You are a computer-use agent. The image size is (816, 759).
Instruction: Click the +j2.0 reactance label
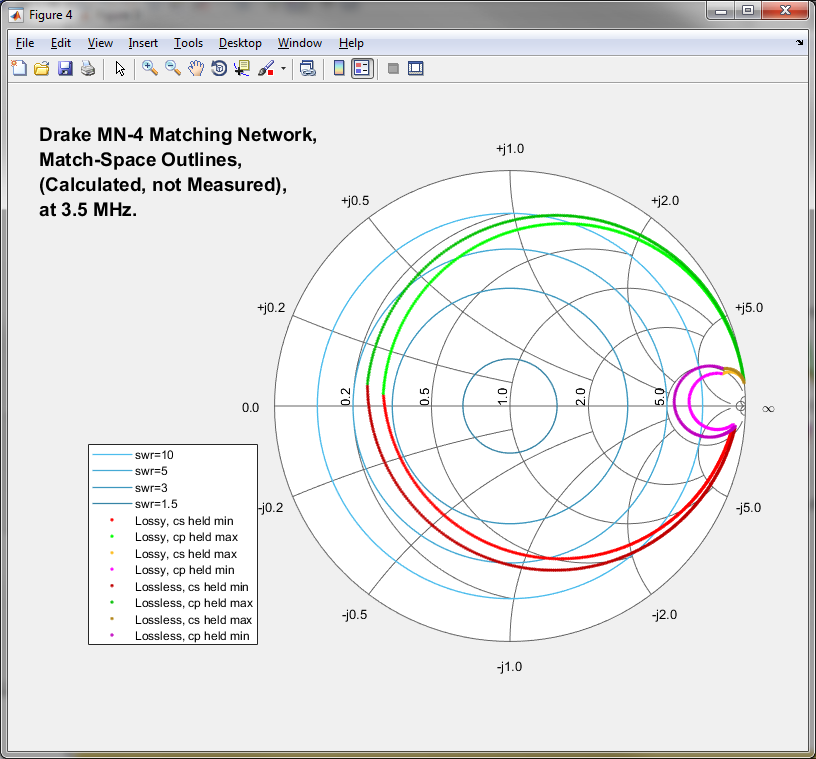pyautogui.click(x=665, y=201)
